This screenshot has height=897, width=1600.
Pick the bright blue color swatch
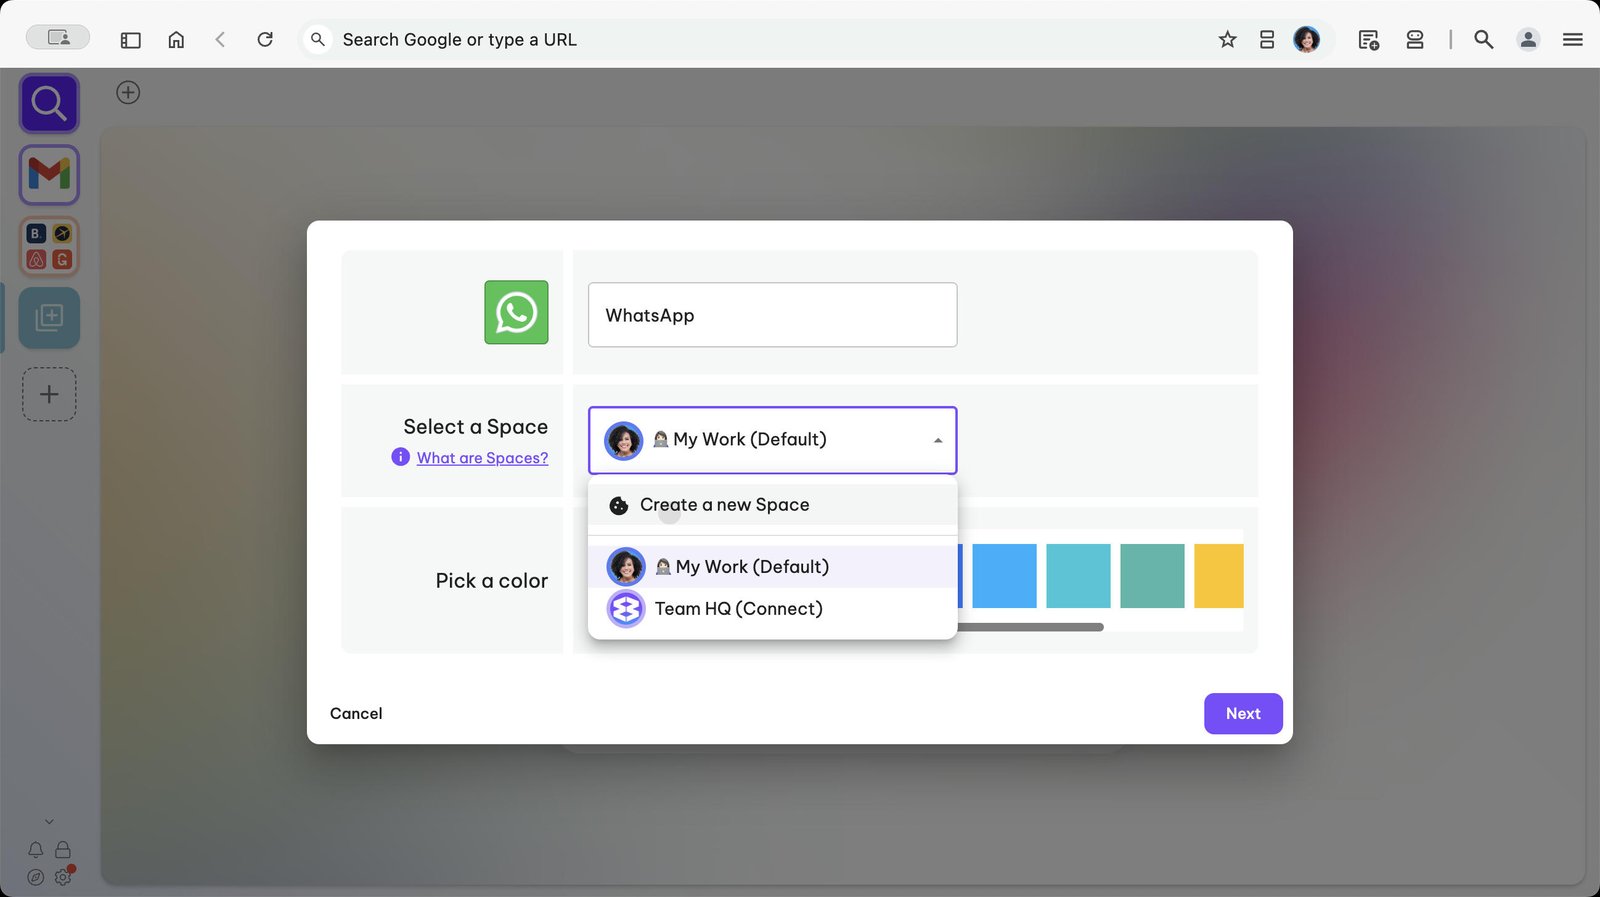tap(1004, 576)
